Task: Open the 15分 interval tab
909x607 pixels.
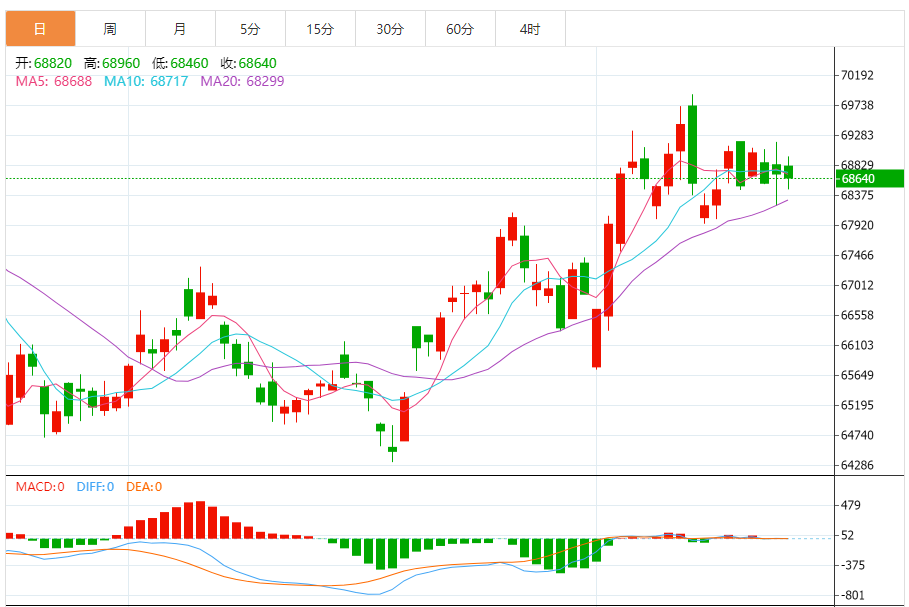Action: (320, 28)
